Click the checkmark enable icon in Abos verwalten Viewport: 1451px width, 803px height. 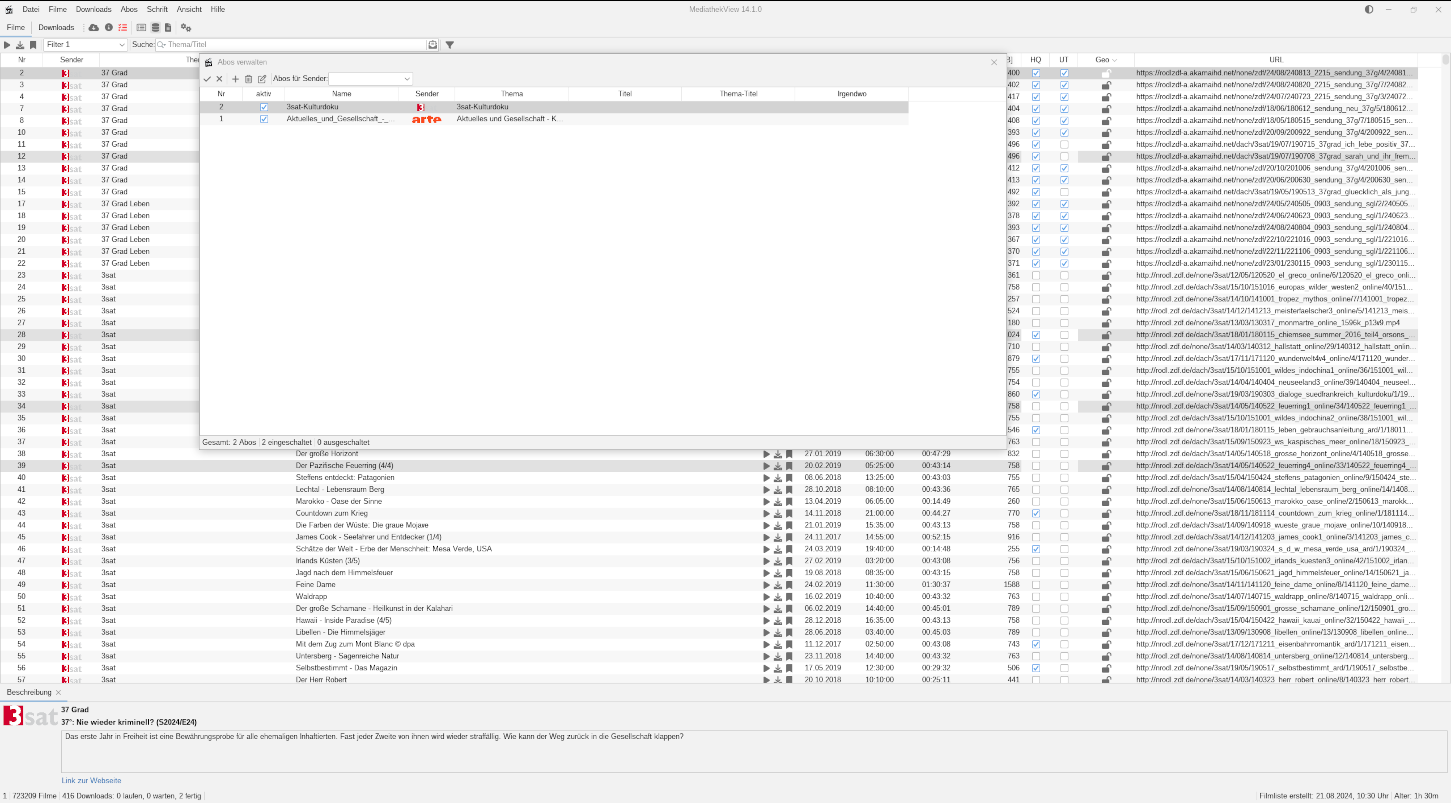pyautogui.click(x=207, y=79)
